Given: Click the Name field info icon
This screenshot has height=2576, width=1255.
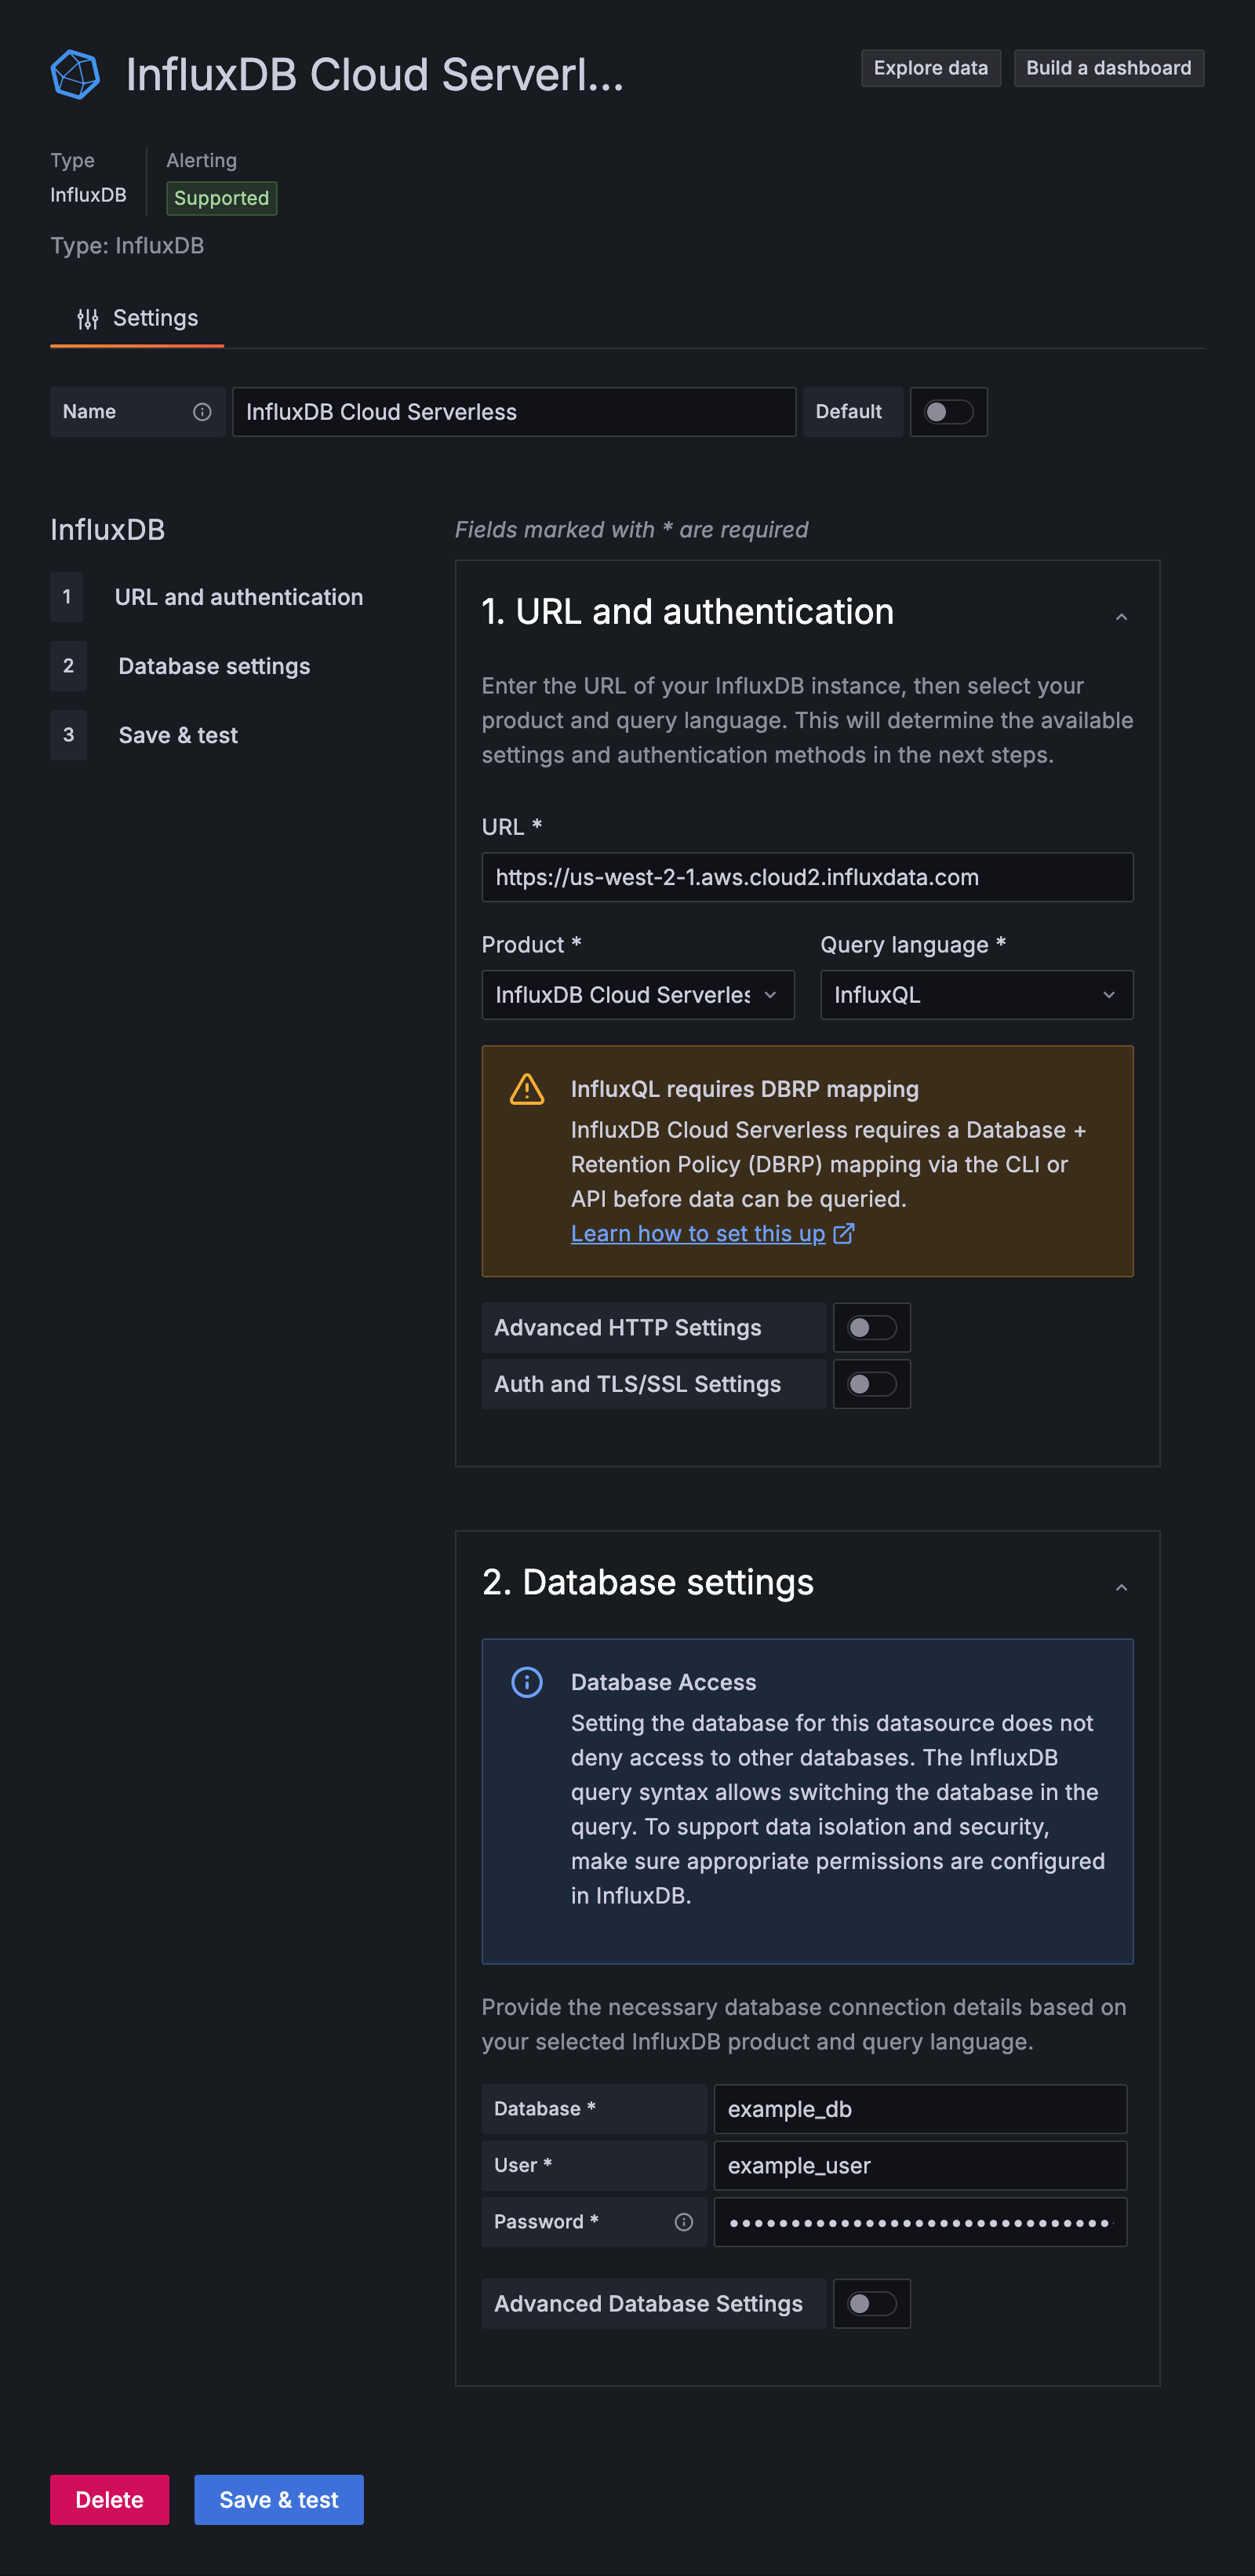Looking at the screenshot, I should tap(202, 412).
